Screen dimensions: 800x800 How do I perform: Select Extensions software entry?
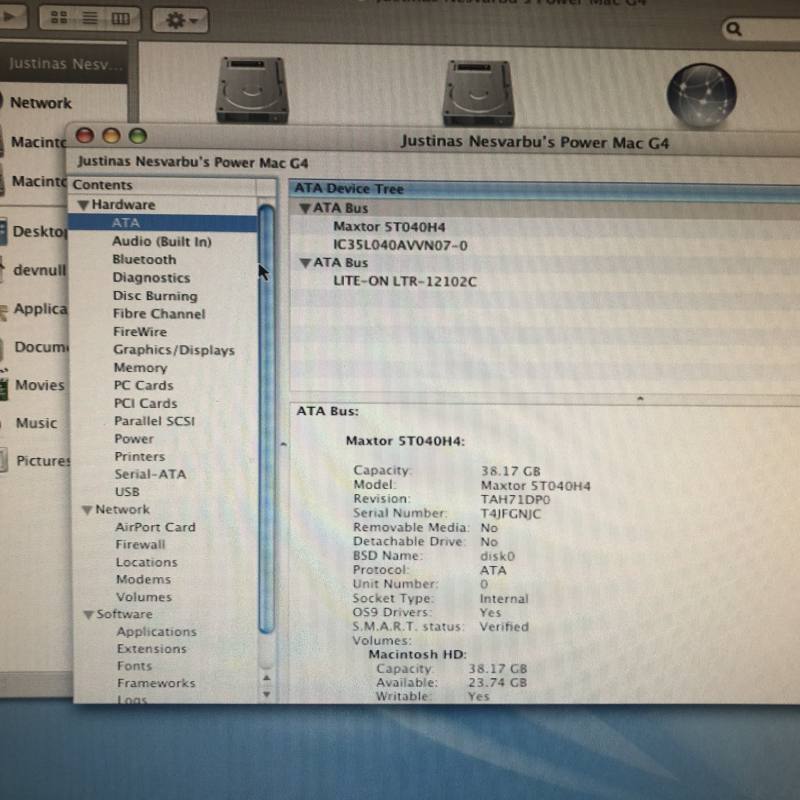tap(152, 648)
